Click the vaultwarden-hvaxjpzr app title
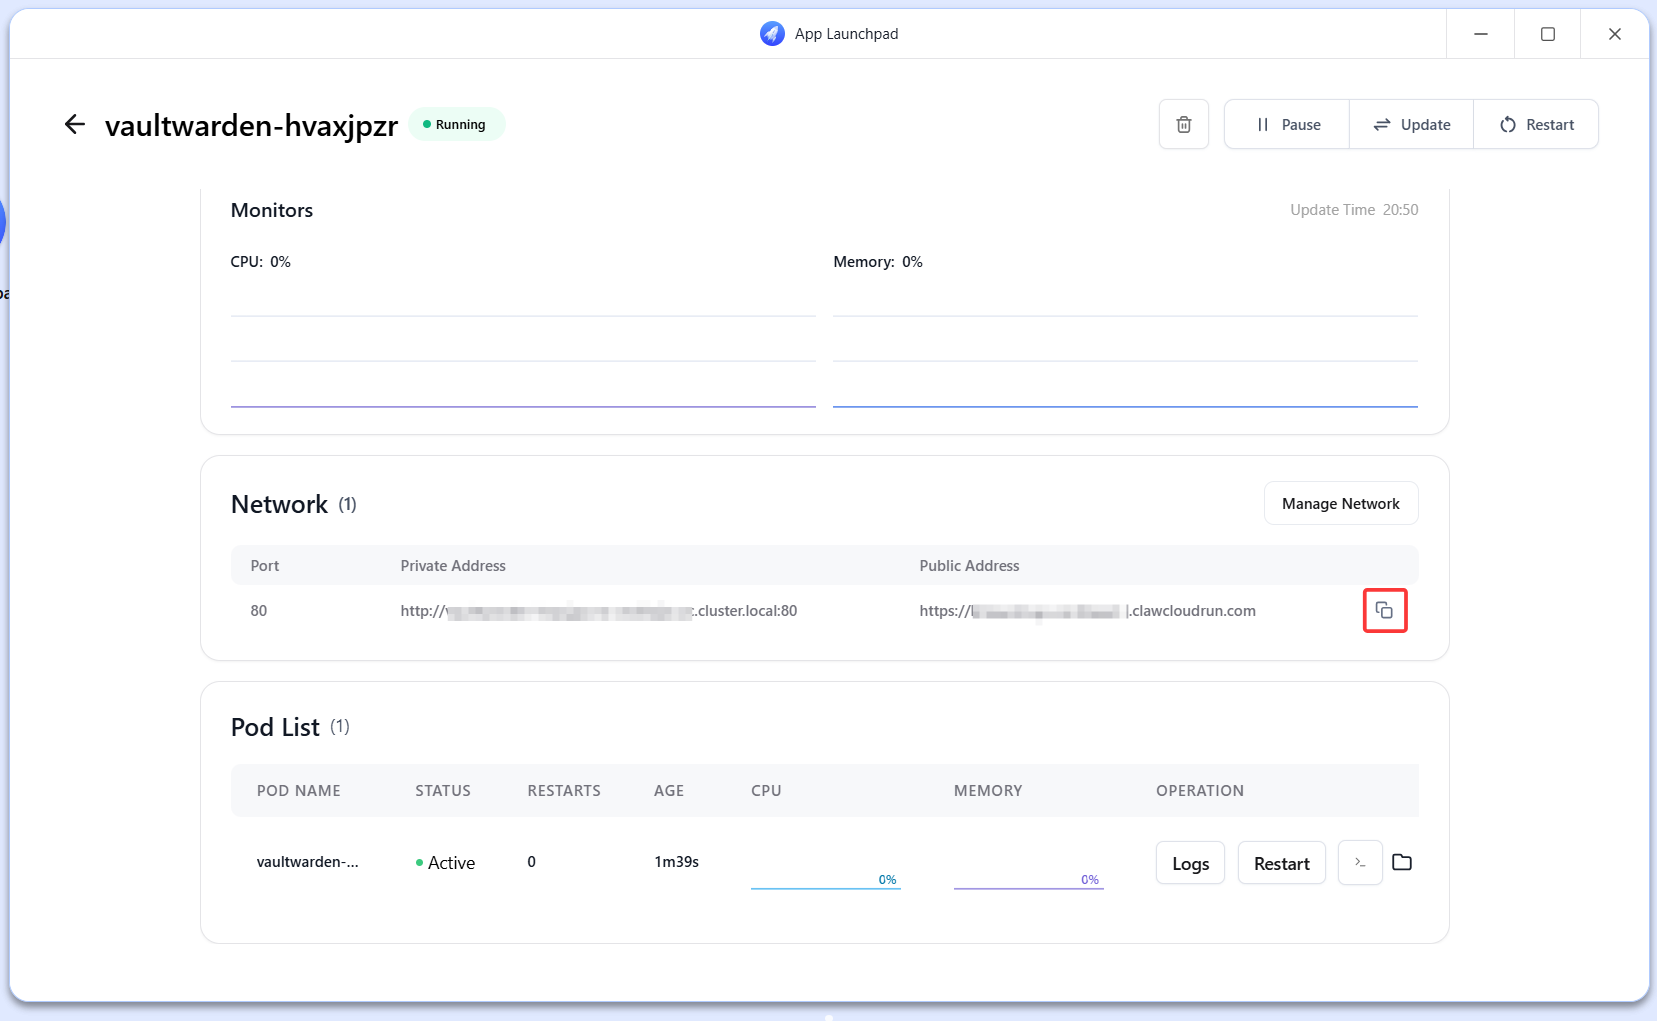This screenshot has width=1657, height=1021. 251,125
